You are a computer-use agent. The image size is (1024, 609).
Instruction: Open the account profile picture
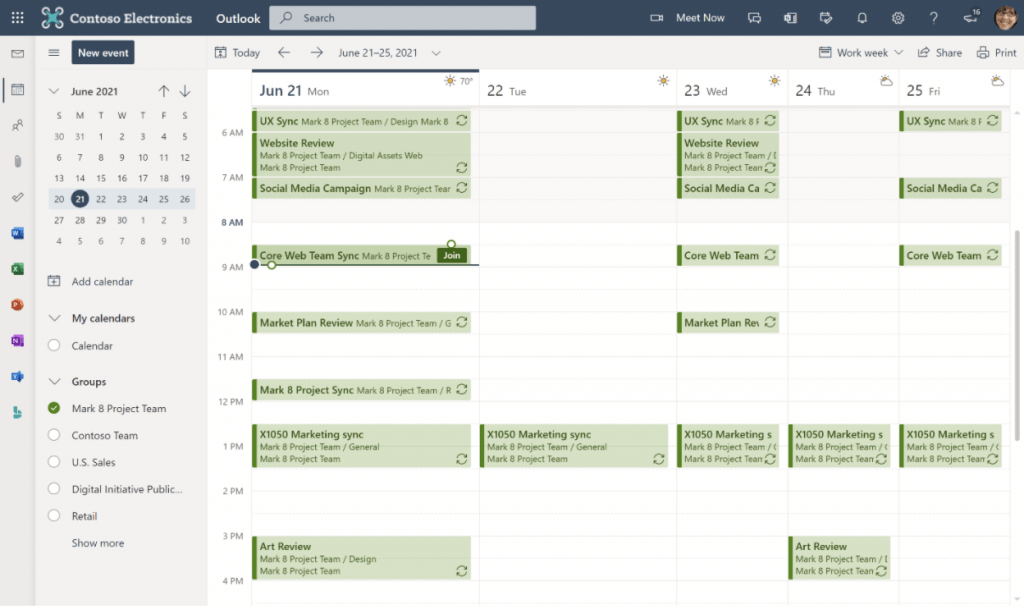click(1006, 18)
